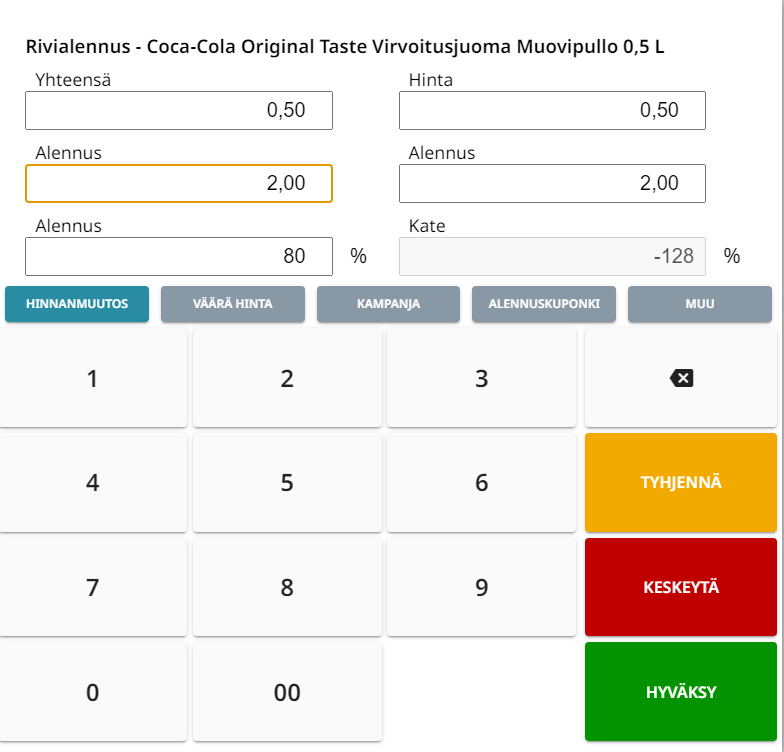The image size is (784, 752).
Task: Select the Väärä hinta reason
Action: tap(232, 304)
